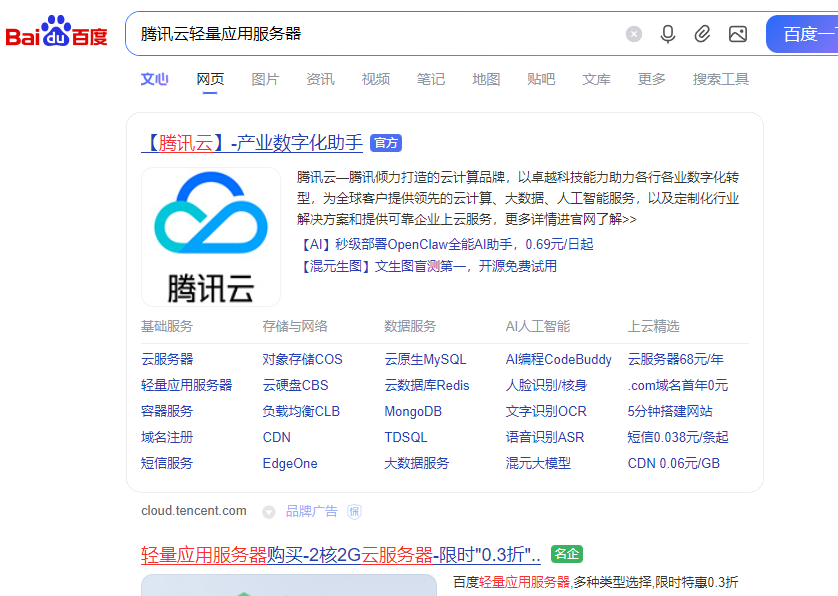Expand the dropdown arrow beside cloud.tencent.com
Image resolution: width=838 pixels, height=596 pixels.
[269, 512]
